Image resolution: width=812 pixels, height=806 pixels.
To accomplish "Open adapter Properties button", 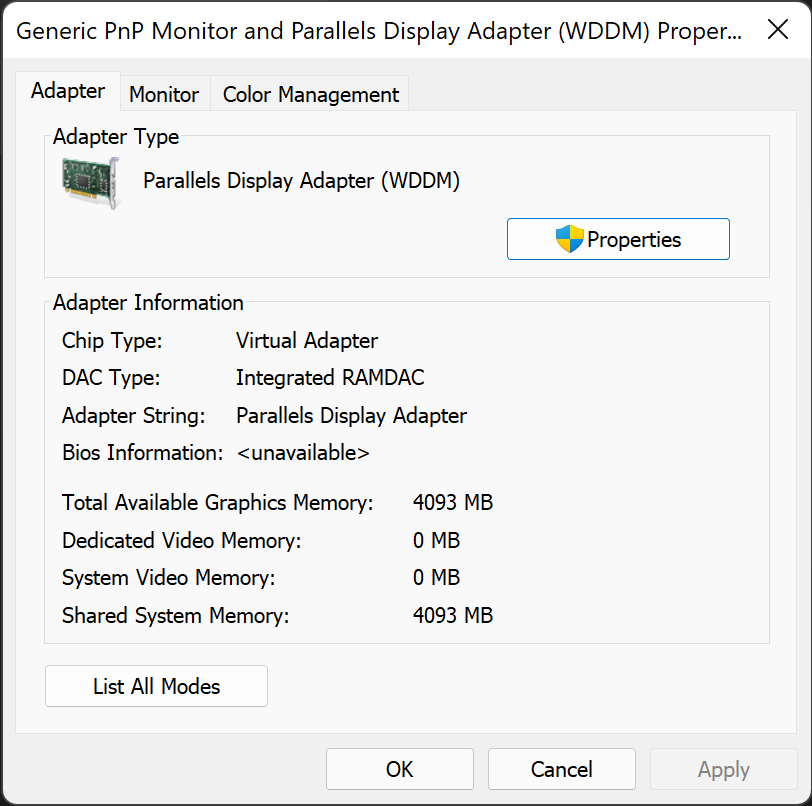I will (x=618, y=239).
